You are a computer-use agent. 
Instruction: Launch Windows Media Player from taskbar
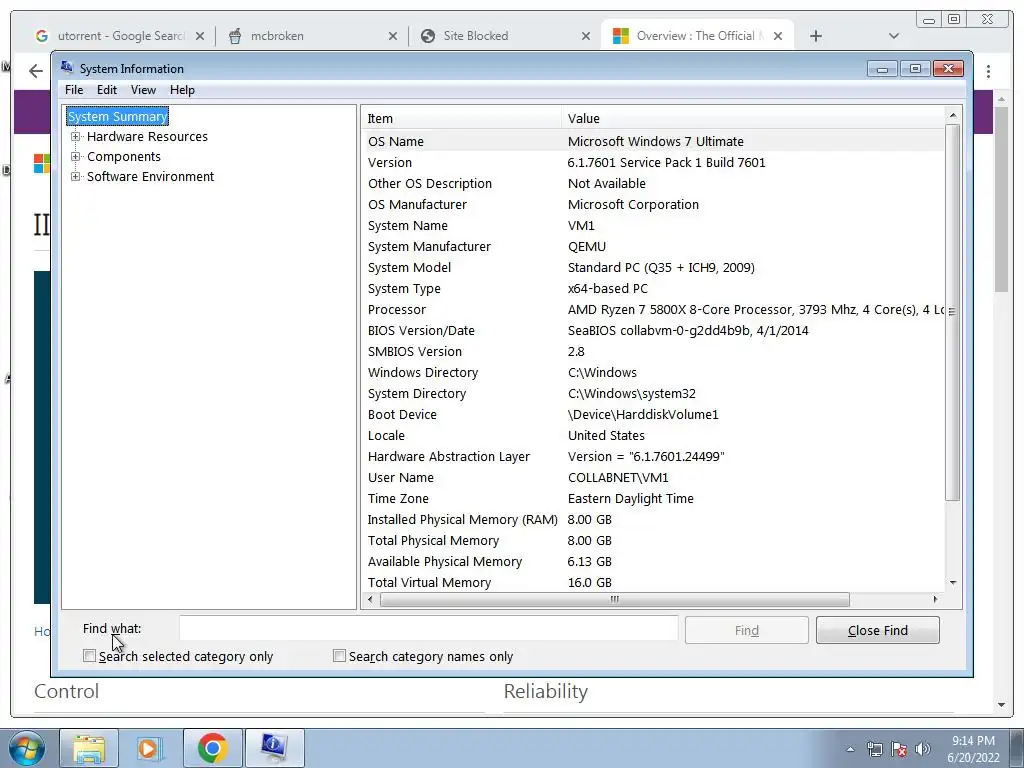tap(148, 748)
